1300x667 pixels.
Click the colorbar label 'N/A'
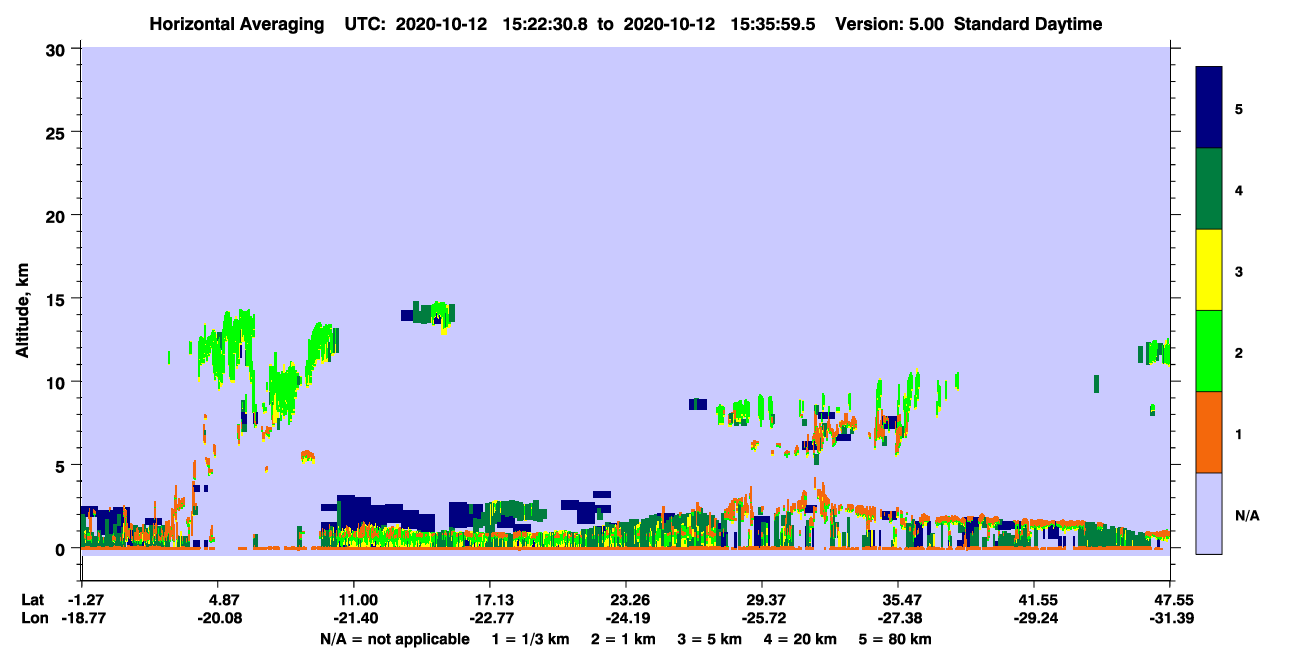(x=1247, y=516)
